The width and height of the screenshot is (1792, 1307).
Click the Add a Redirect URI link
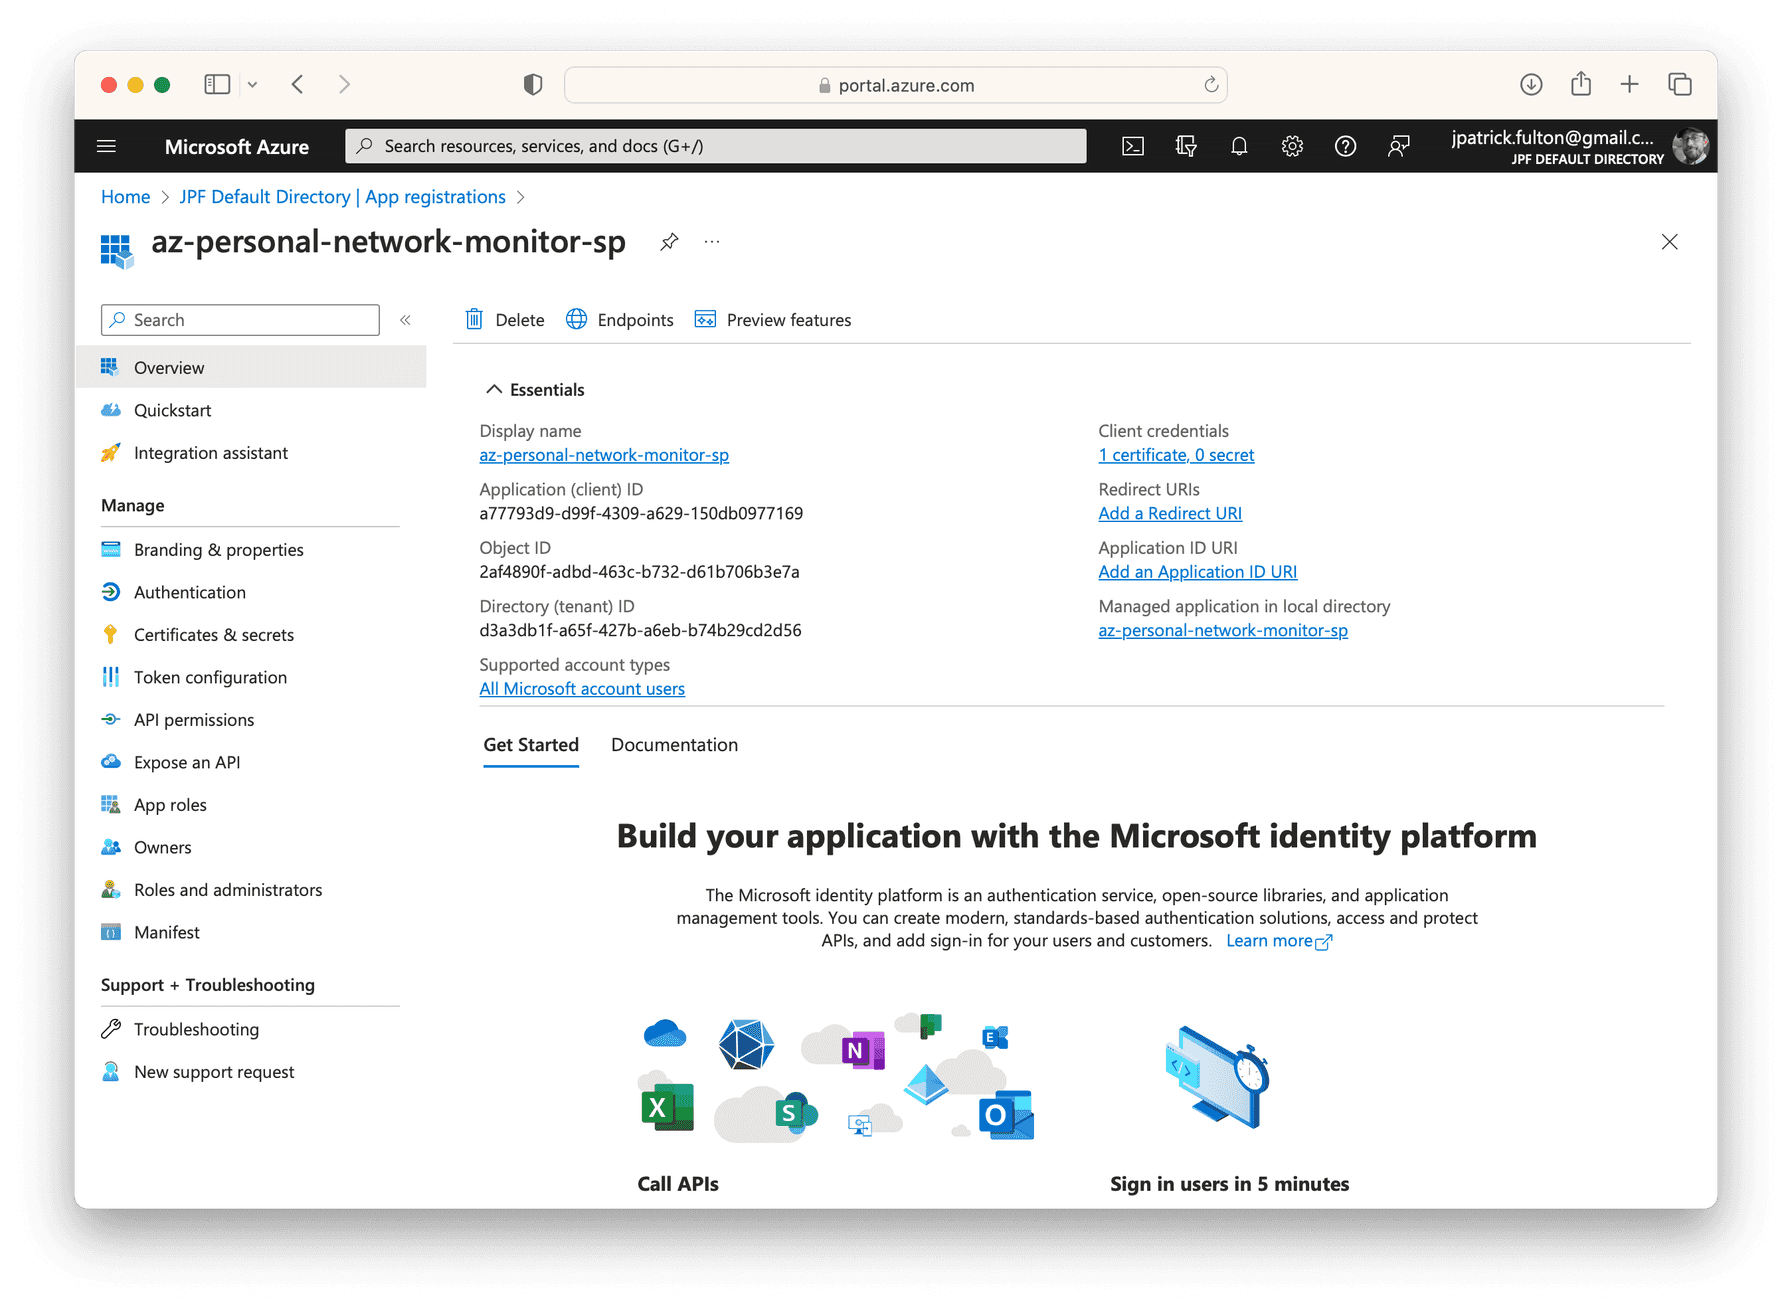[x=1169, y=513]
